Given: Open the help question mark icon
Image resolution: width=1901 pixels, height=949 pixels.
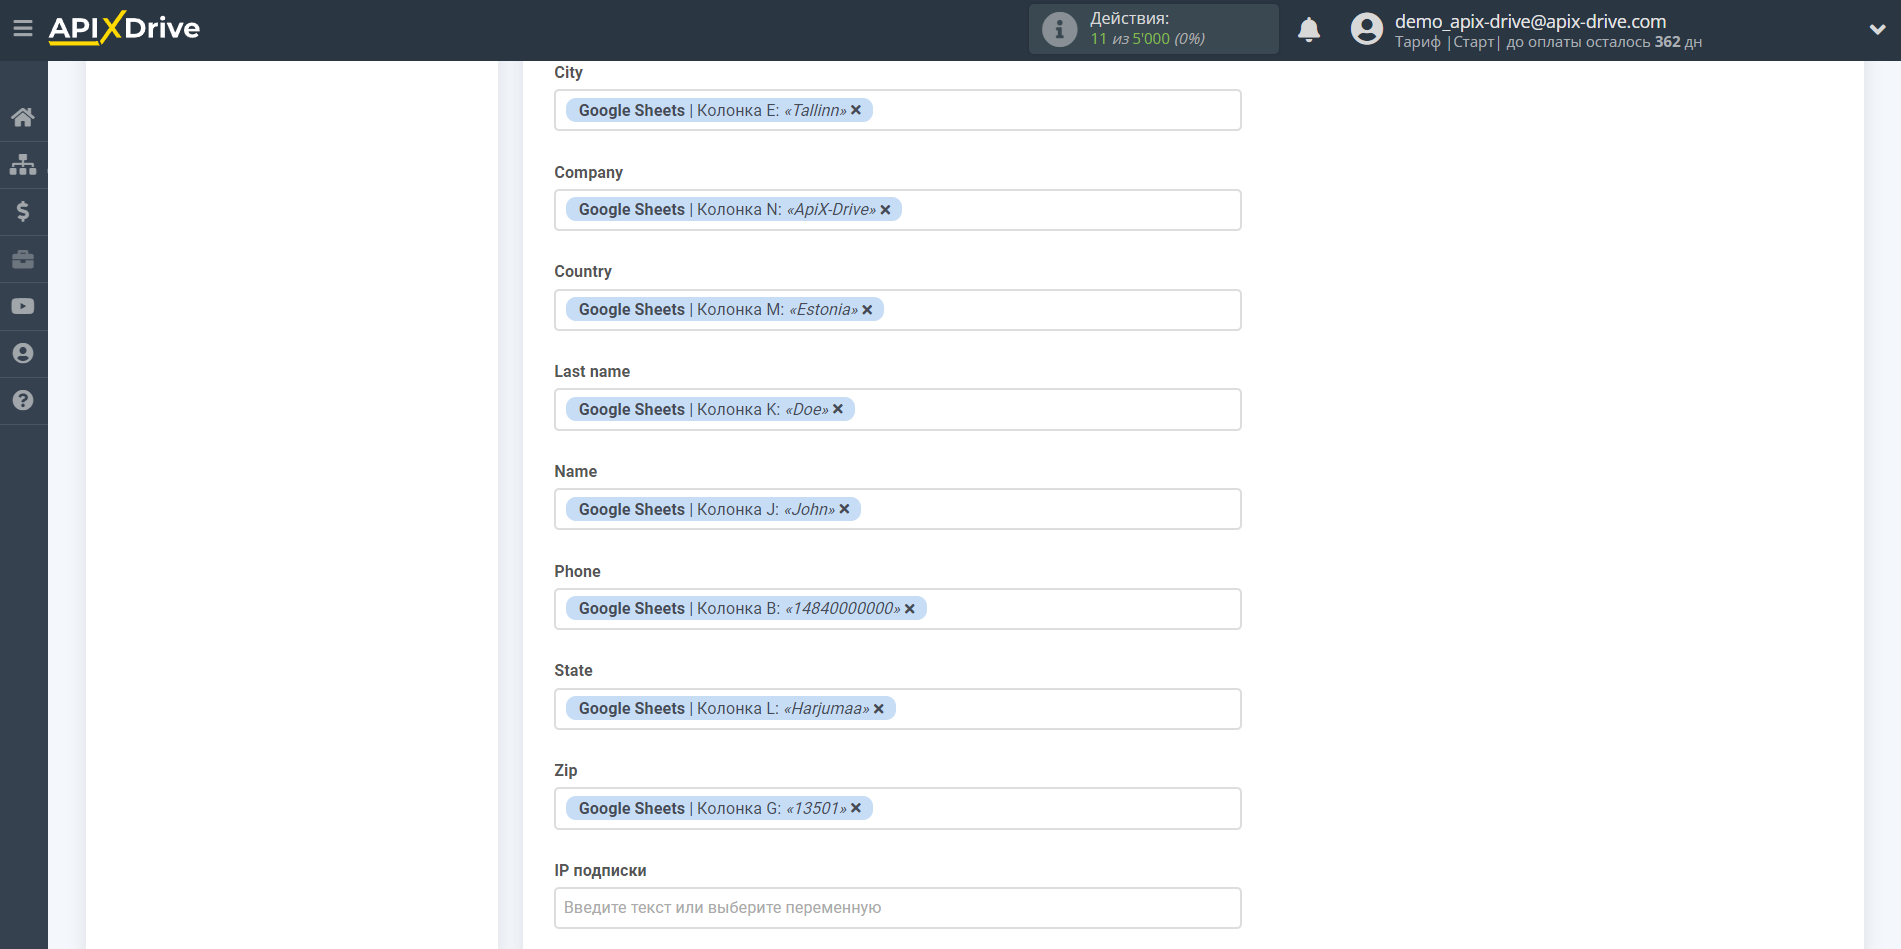Looking at the screenshot, I should [23, 400].
